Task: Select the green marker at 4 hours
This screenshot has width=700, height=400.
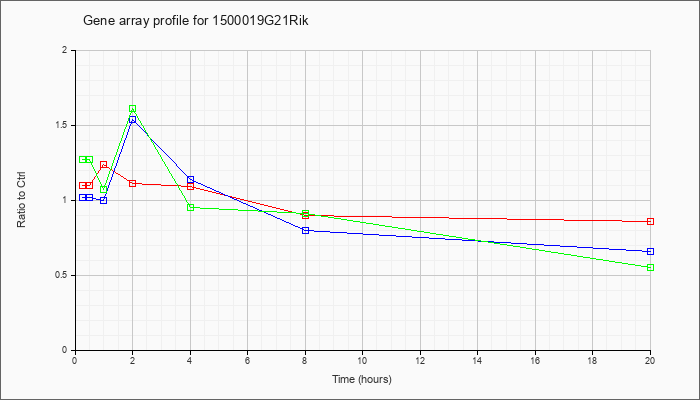Action: (191, 207)
